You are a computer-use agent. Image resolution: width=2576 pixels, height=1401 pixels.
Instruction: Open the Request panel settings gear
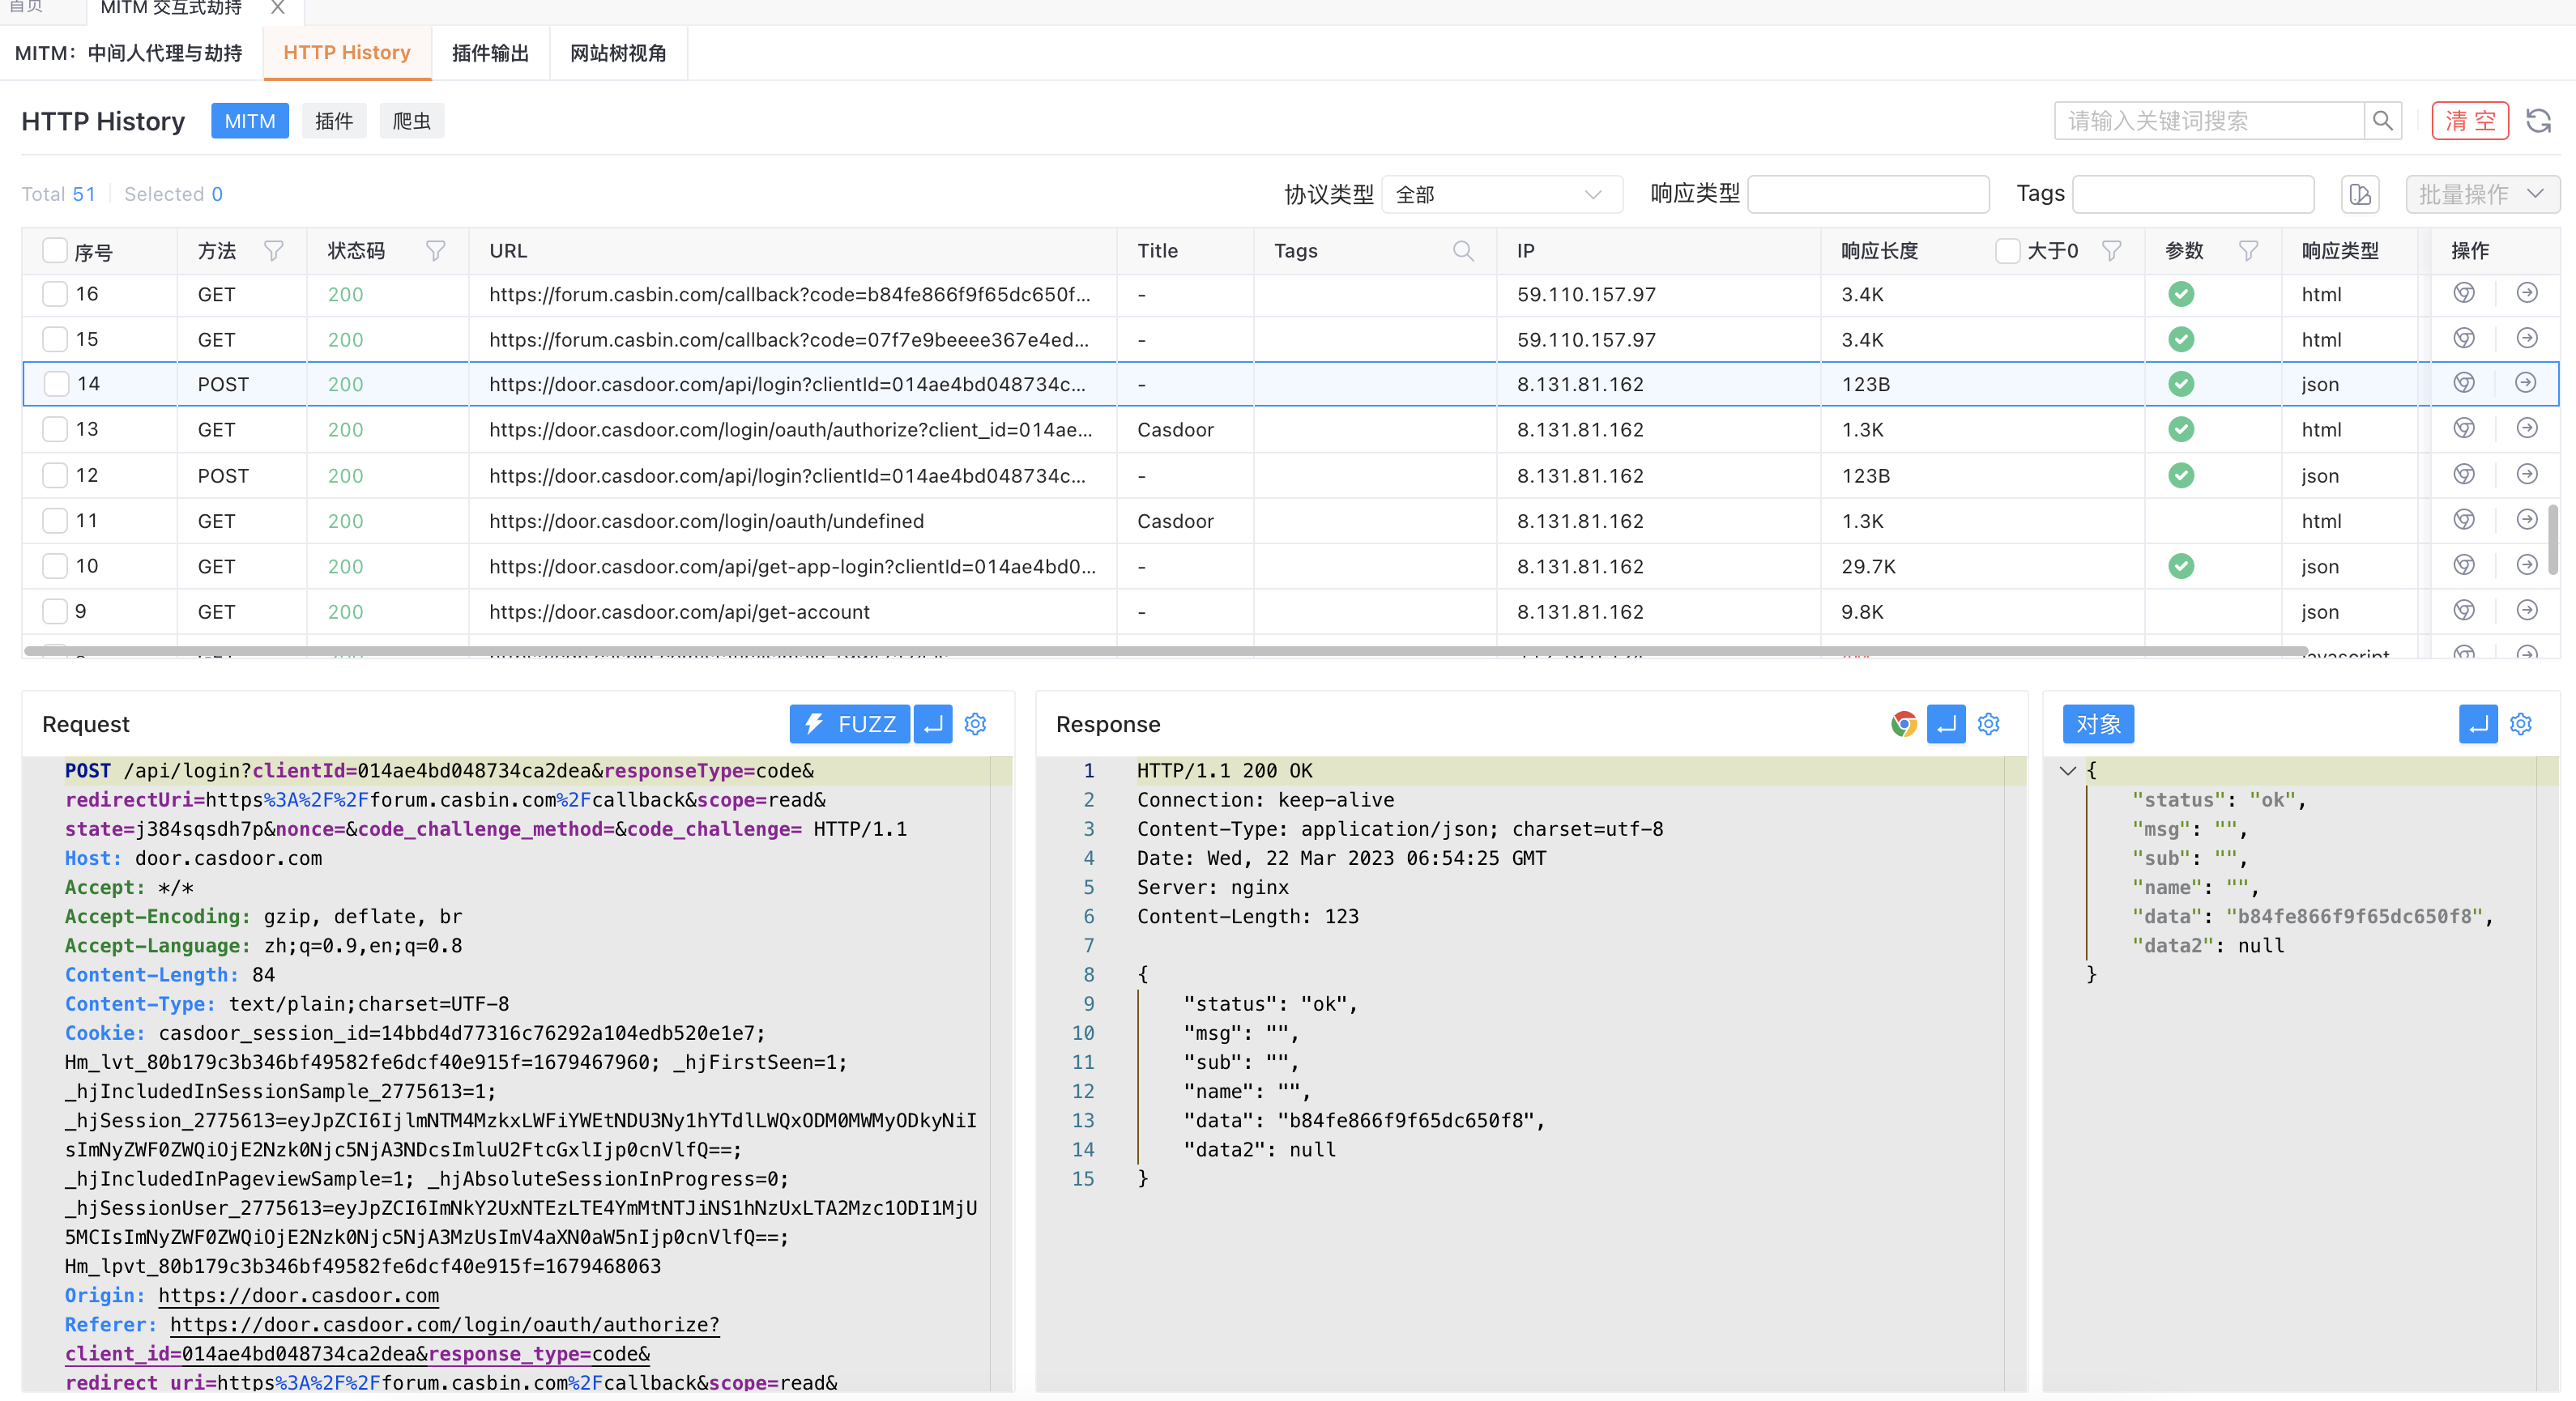pyautogui.click(x=975, y=724)
